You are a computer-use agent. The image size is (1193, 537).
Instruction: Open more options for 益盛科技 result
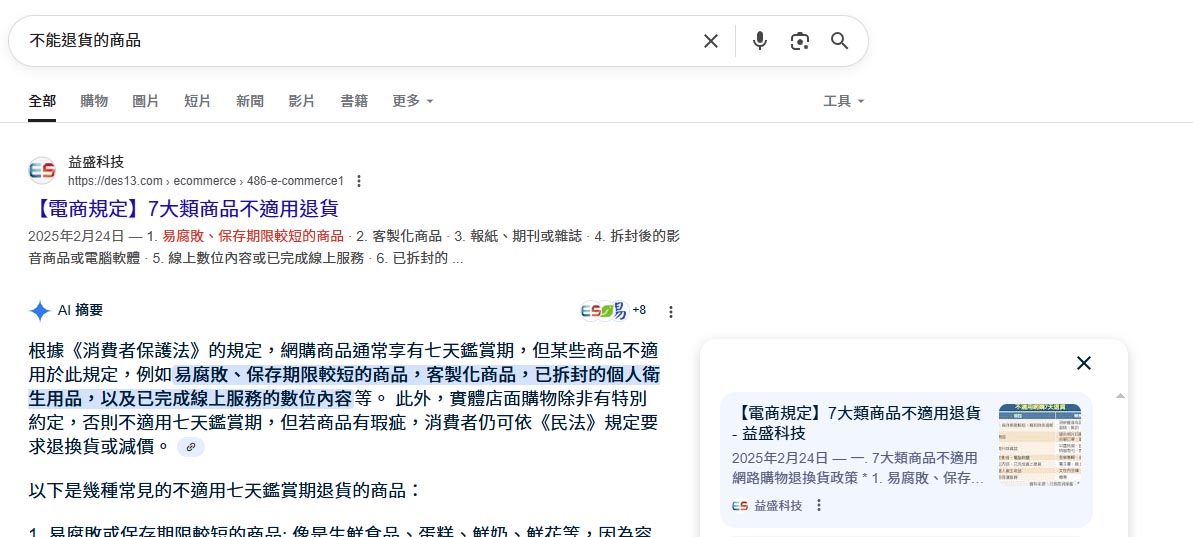[359, 181]
